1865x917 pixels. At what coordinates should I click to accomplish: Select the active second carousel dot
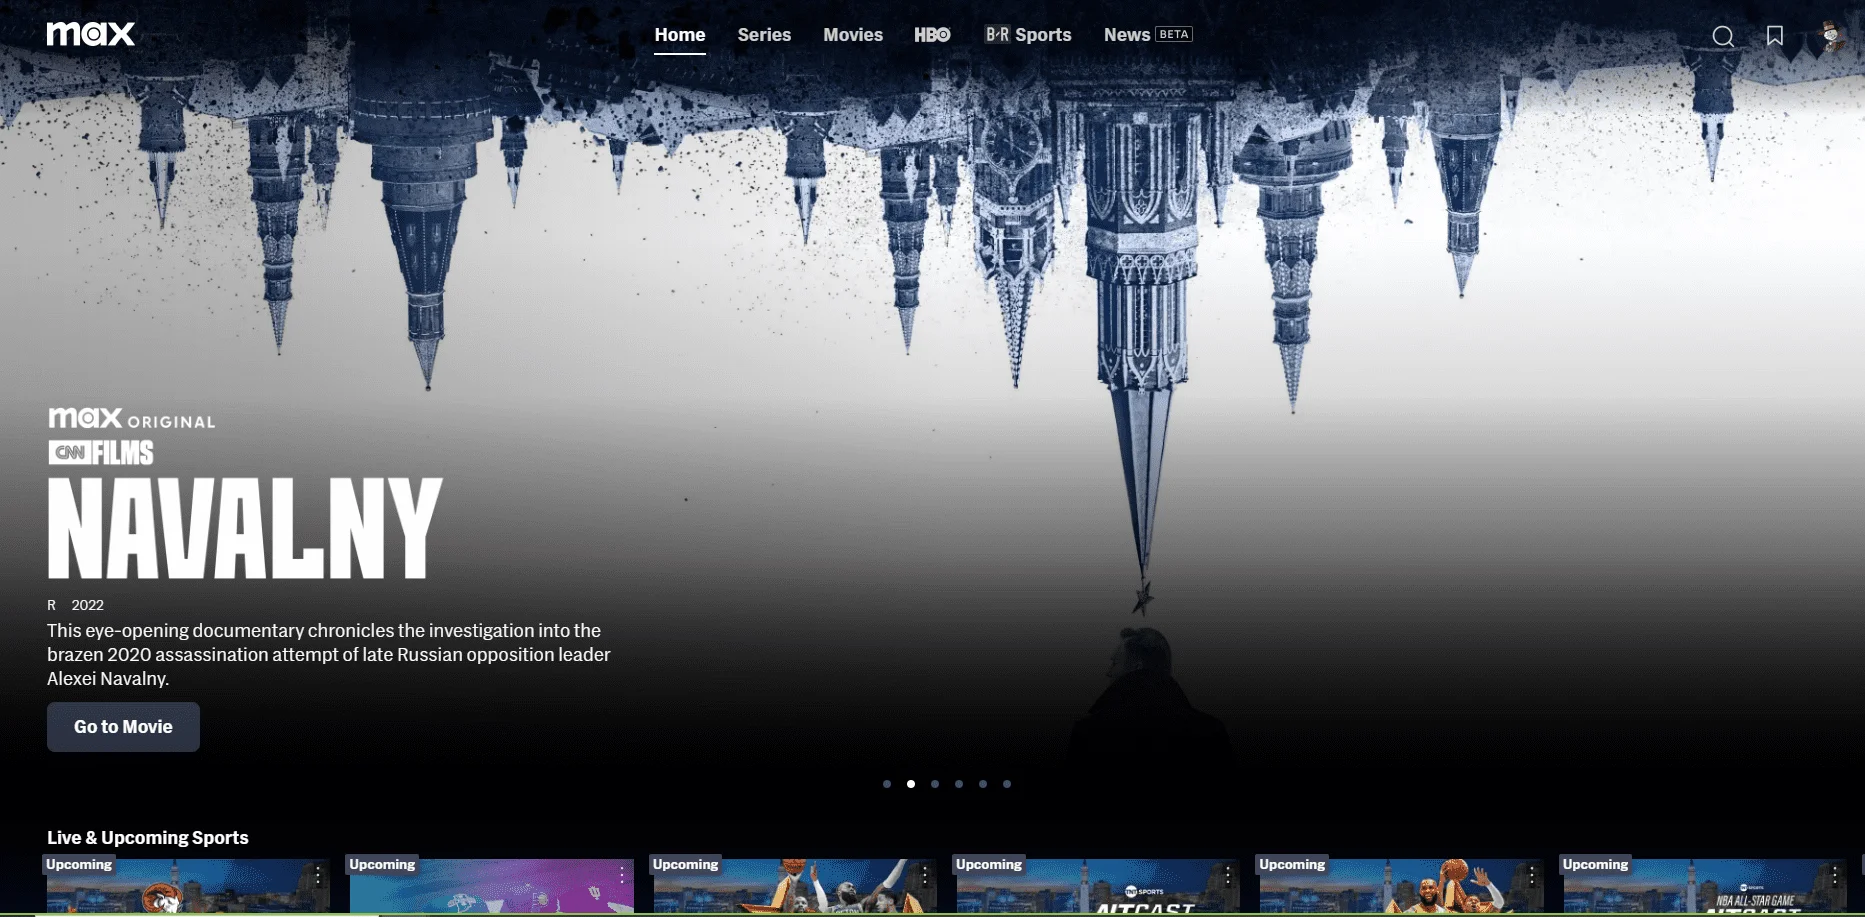pyautogui.click(x=911, y=784)
